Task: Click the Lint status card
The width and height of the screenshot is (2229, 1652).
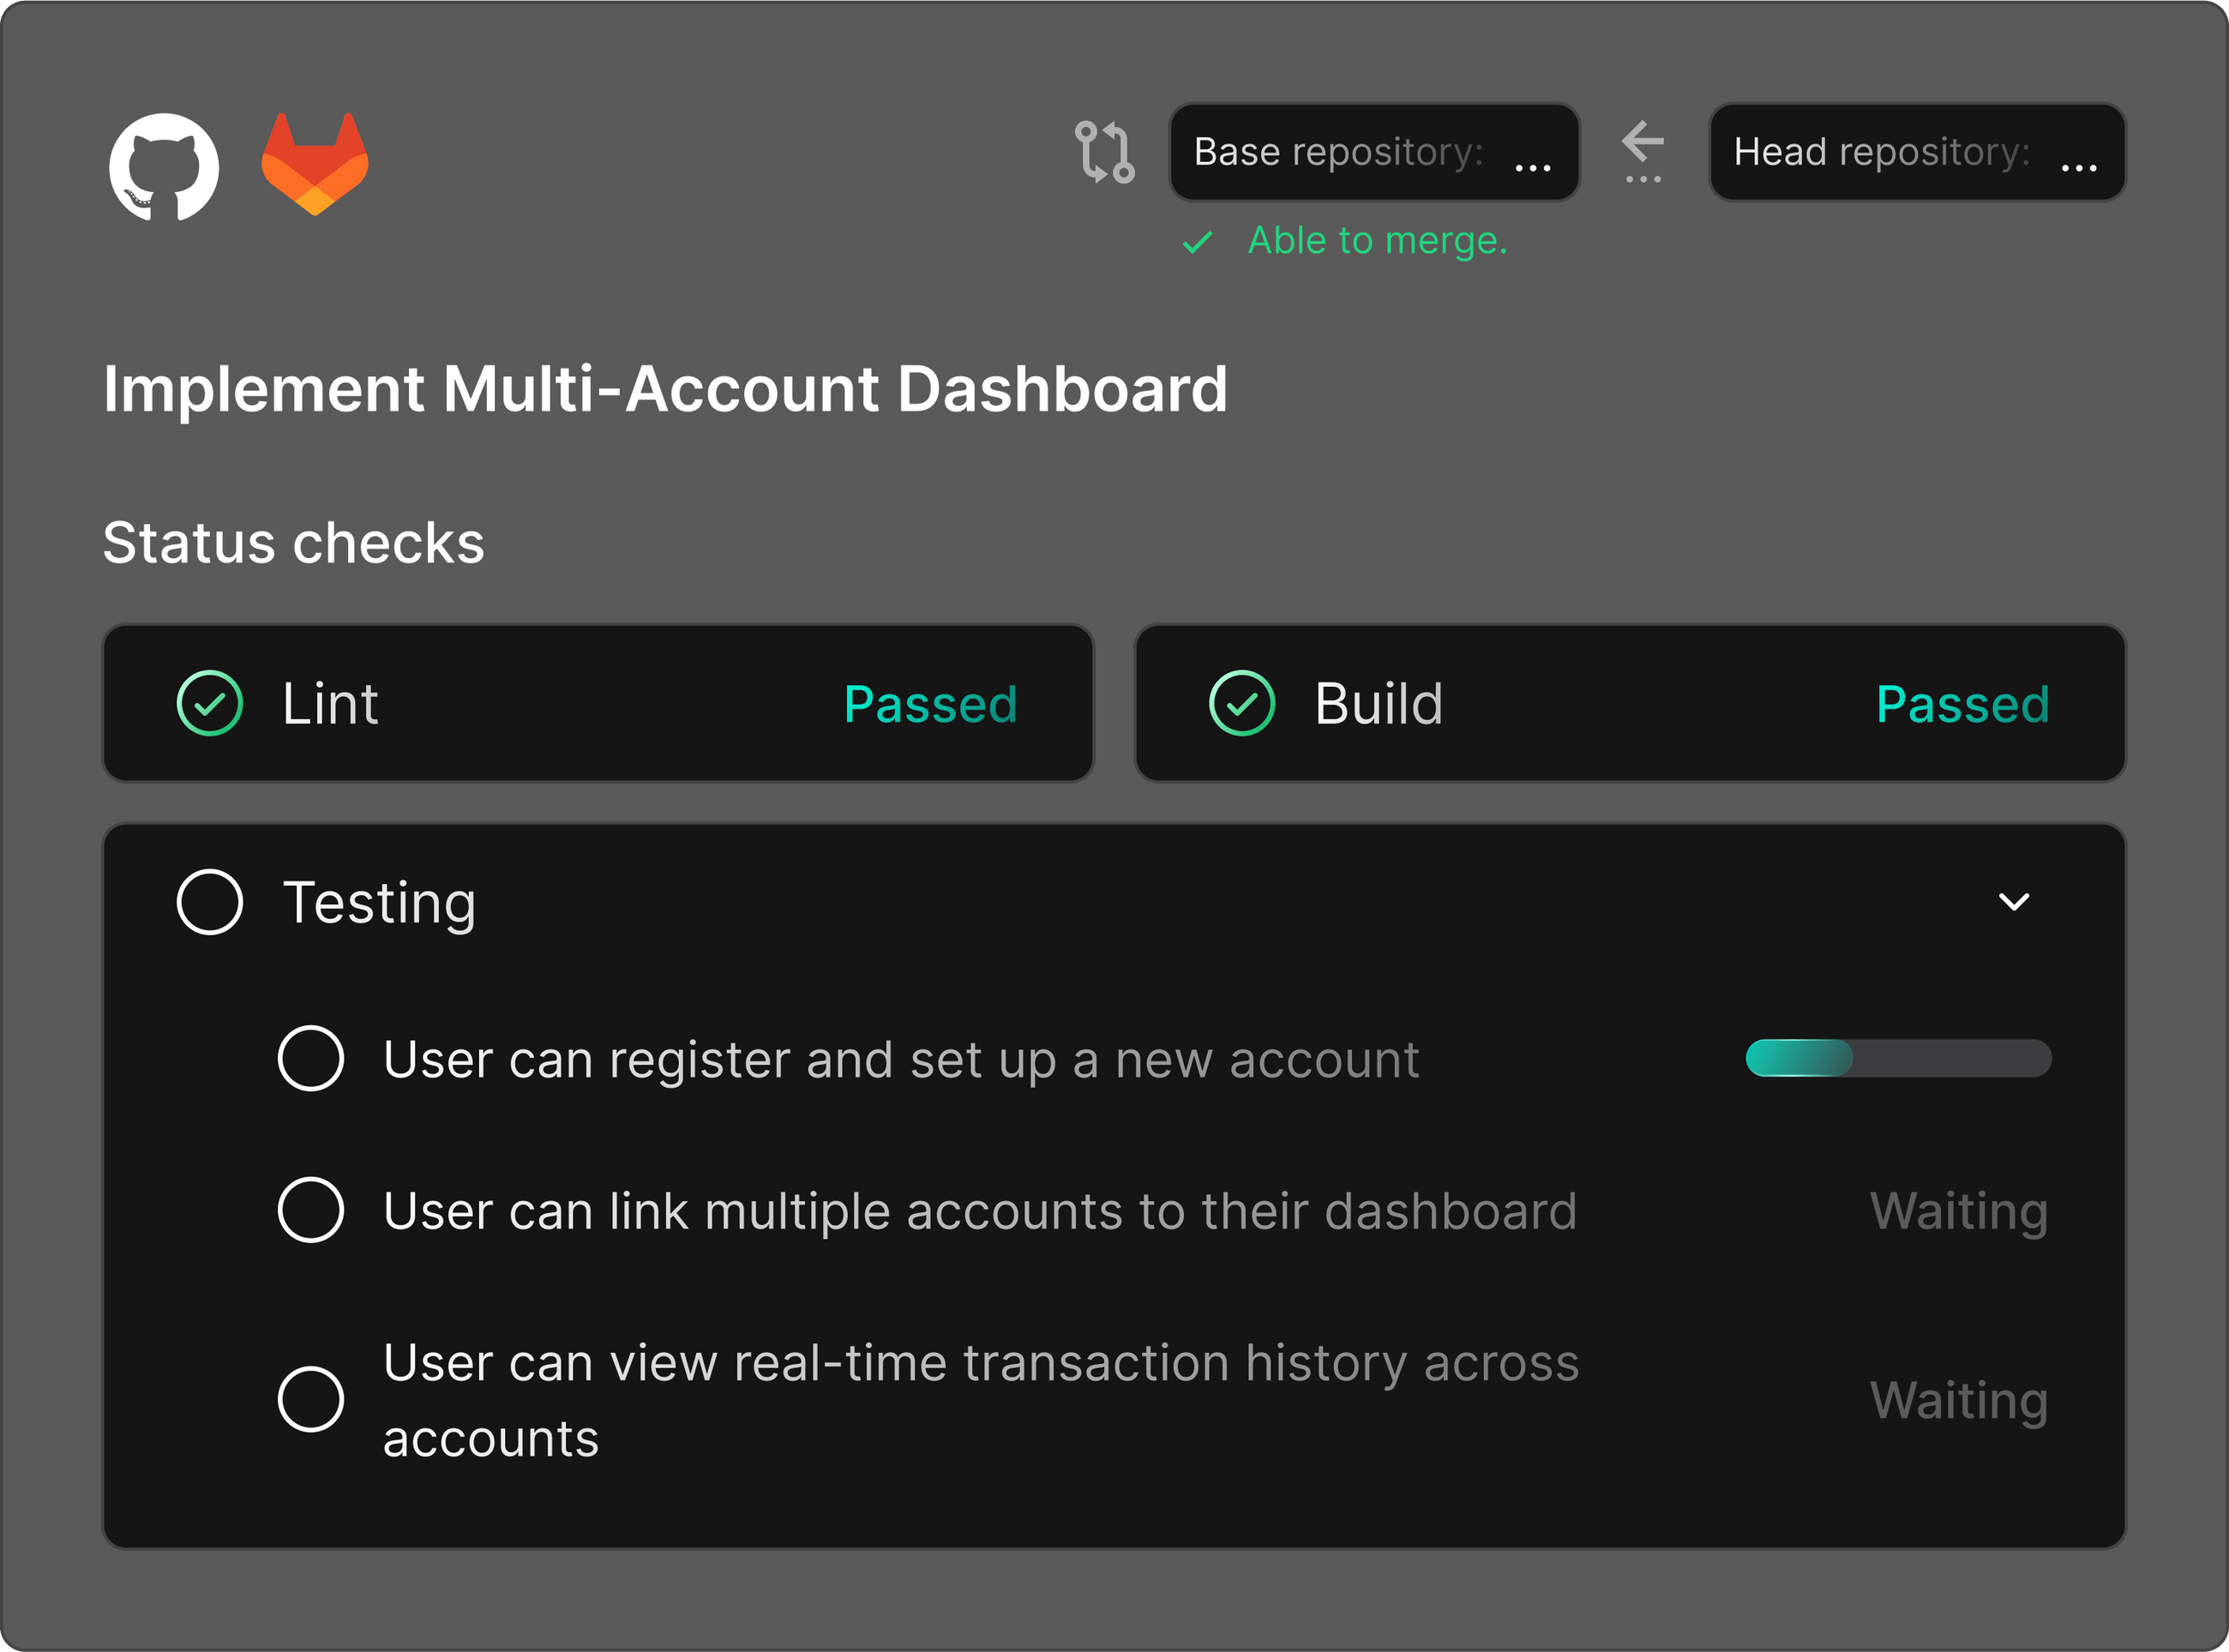Action: 598,703
